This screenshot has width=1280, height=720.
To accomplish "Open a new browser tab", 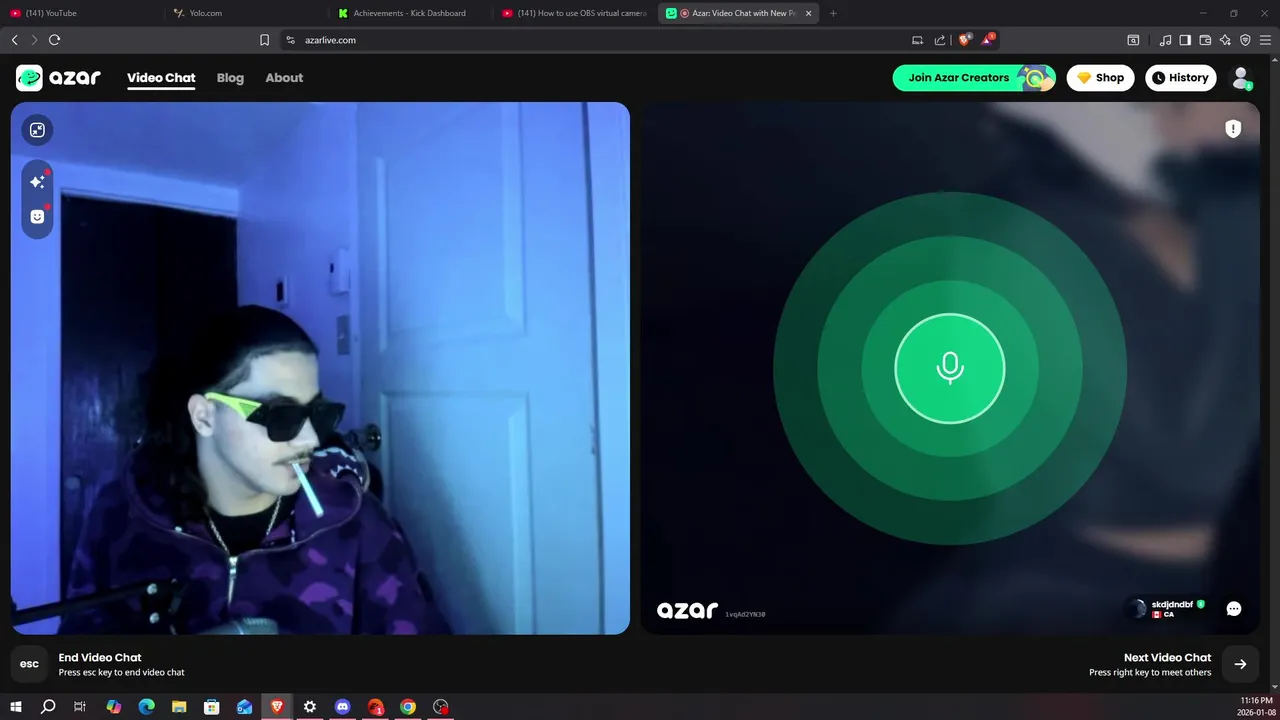I will (833, 13).
